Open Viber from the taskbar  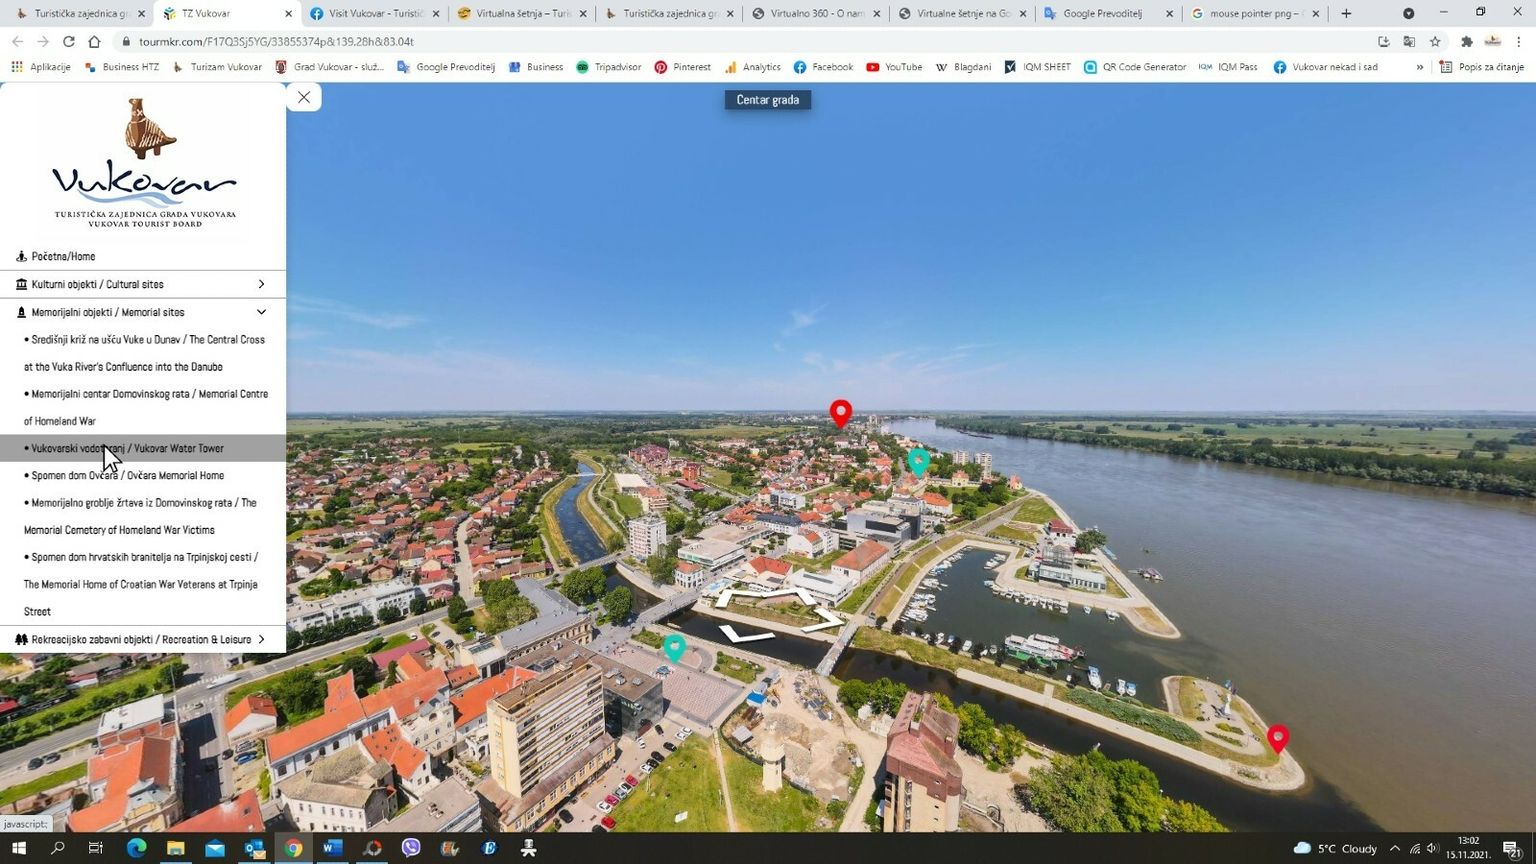411,848
